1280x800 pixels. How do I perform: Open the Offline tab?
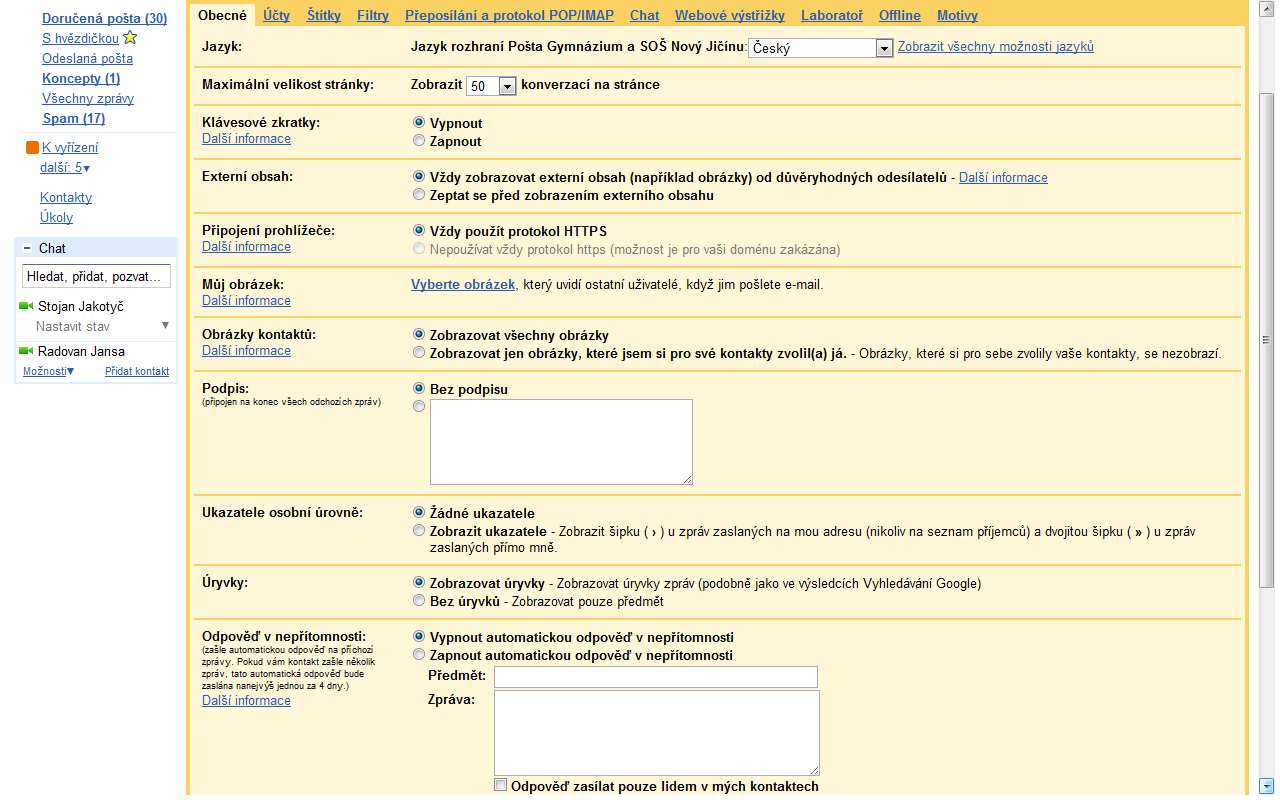coord(900,16)
